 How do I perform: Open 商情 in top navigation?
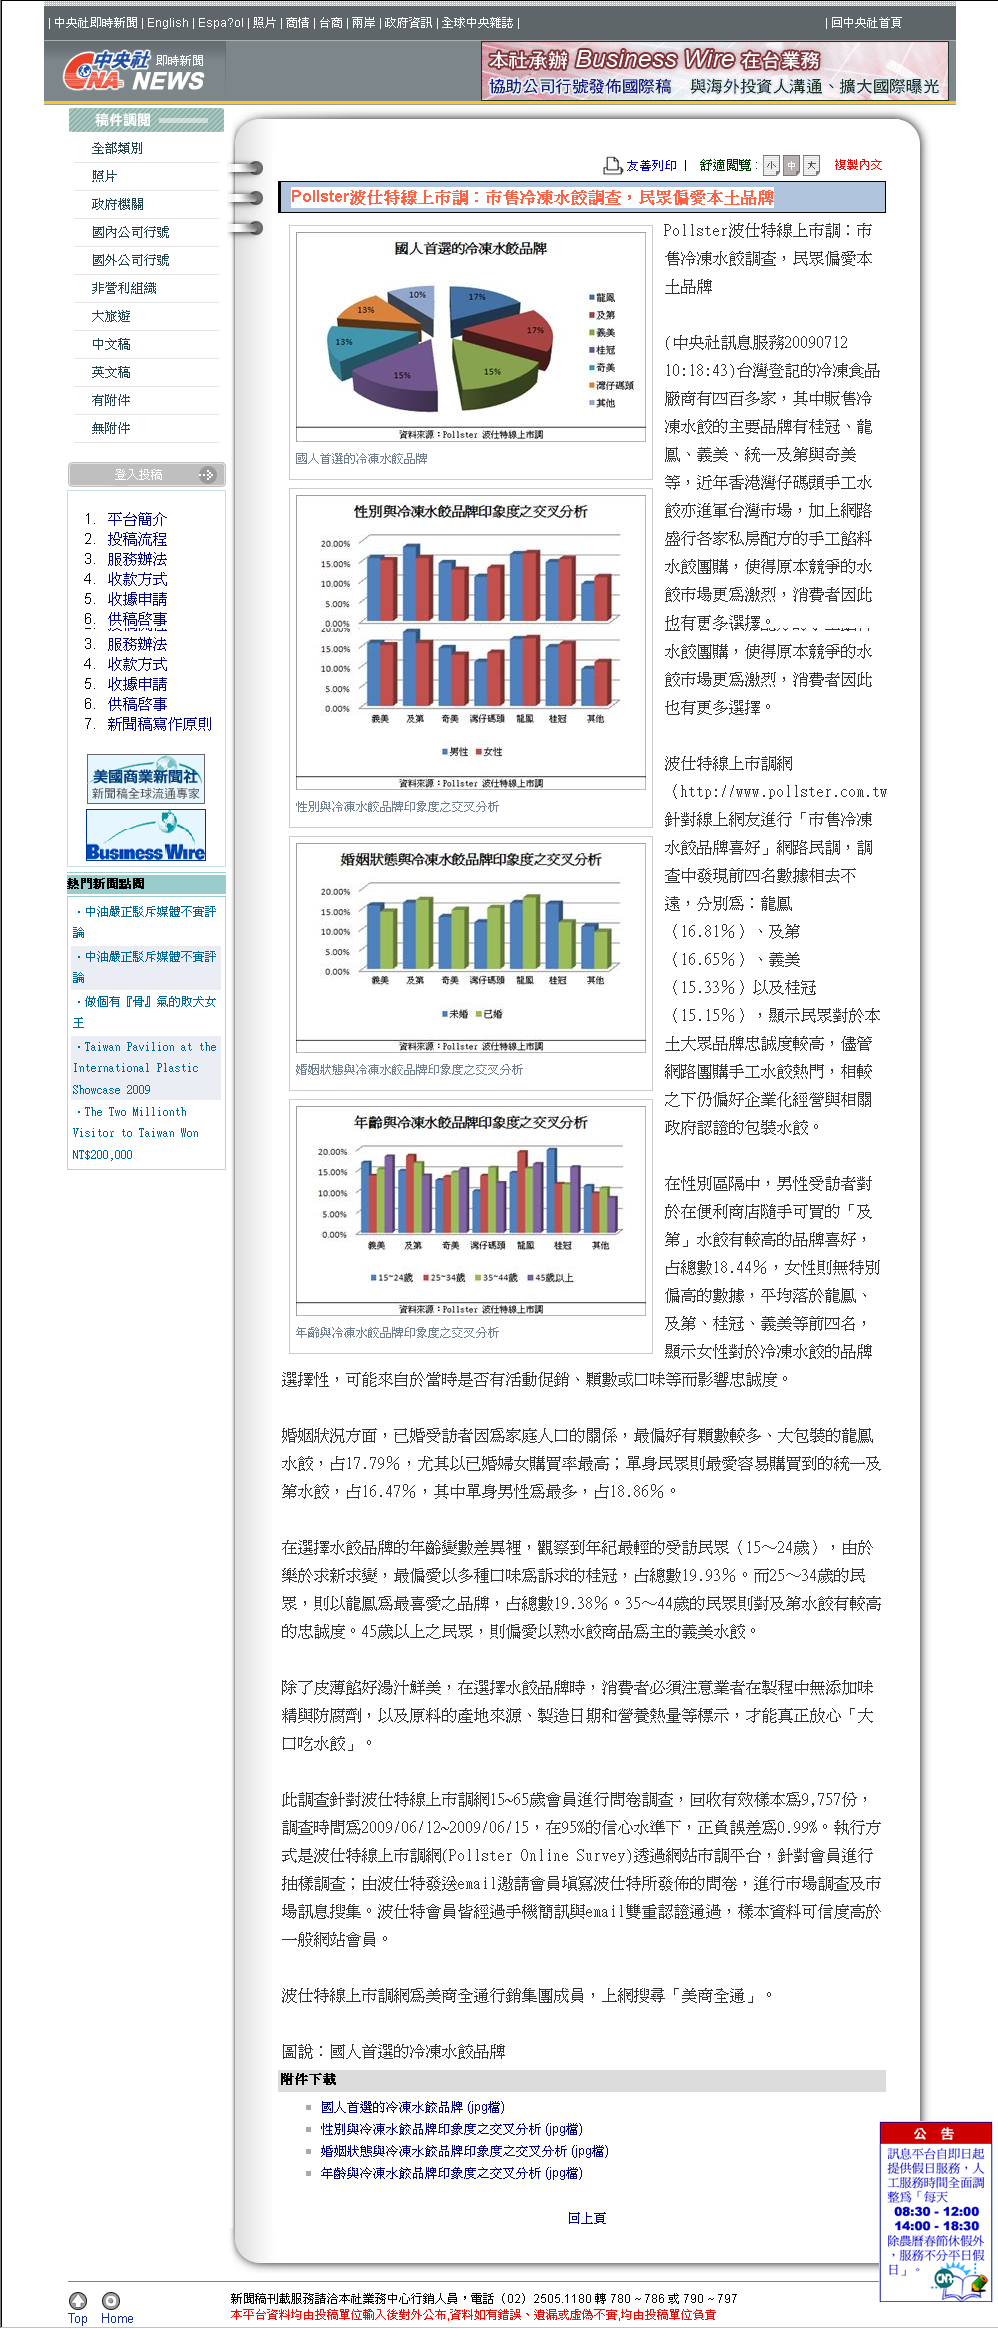[298, 23]
